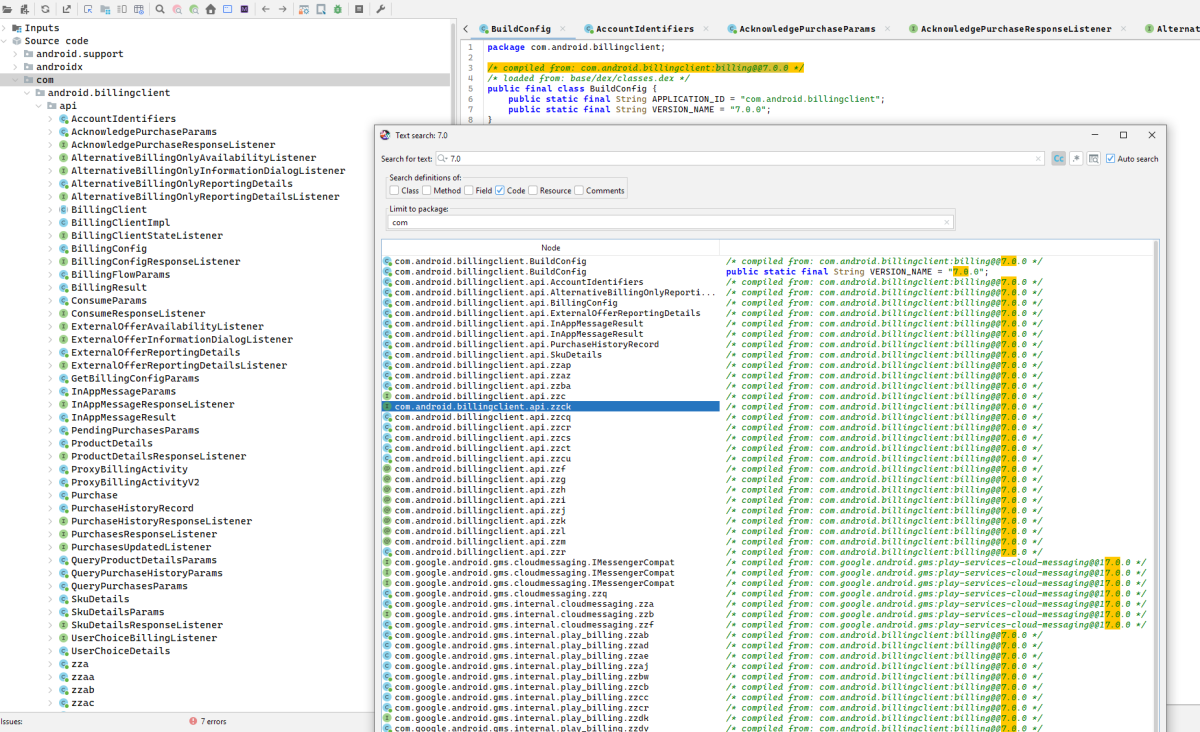Select the Purchase class in the tree
This screenshot has width=1200, height=732.
click(94, 495)
